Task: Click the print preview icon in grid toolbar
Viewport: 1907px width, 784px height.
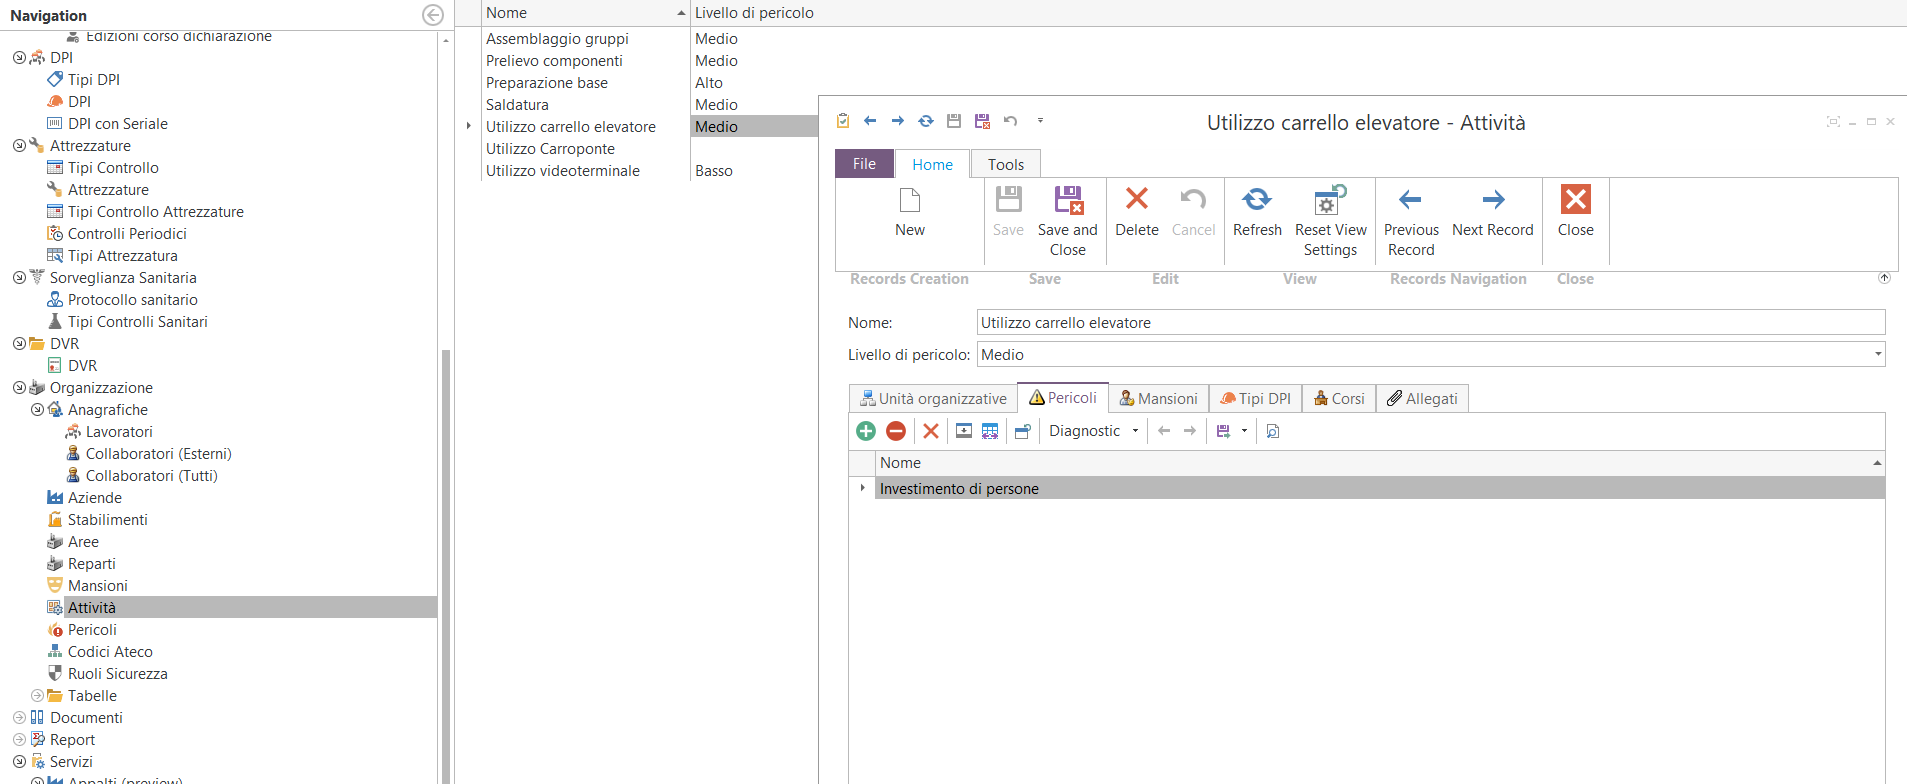Action: (1273, 431)
